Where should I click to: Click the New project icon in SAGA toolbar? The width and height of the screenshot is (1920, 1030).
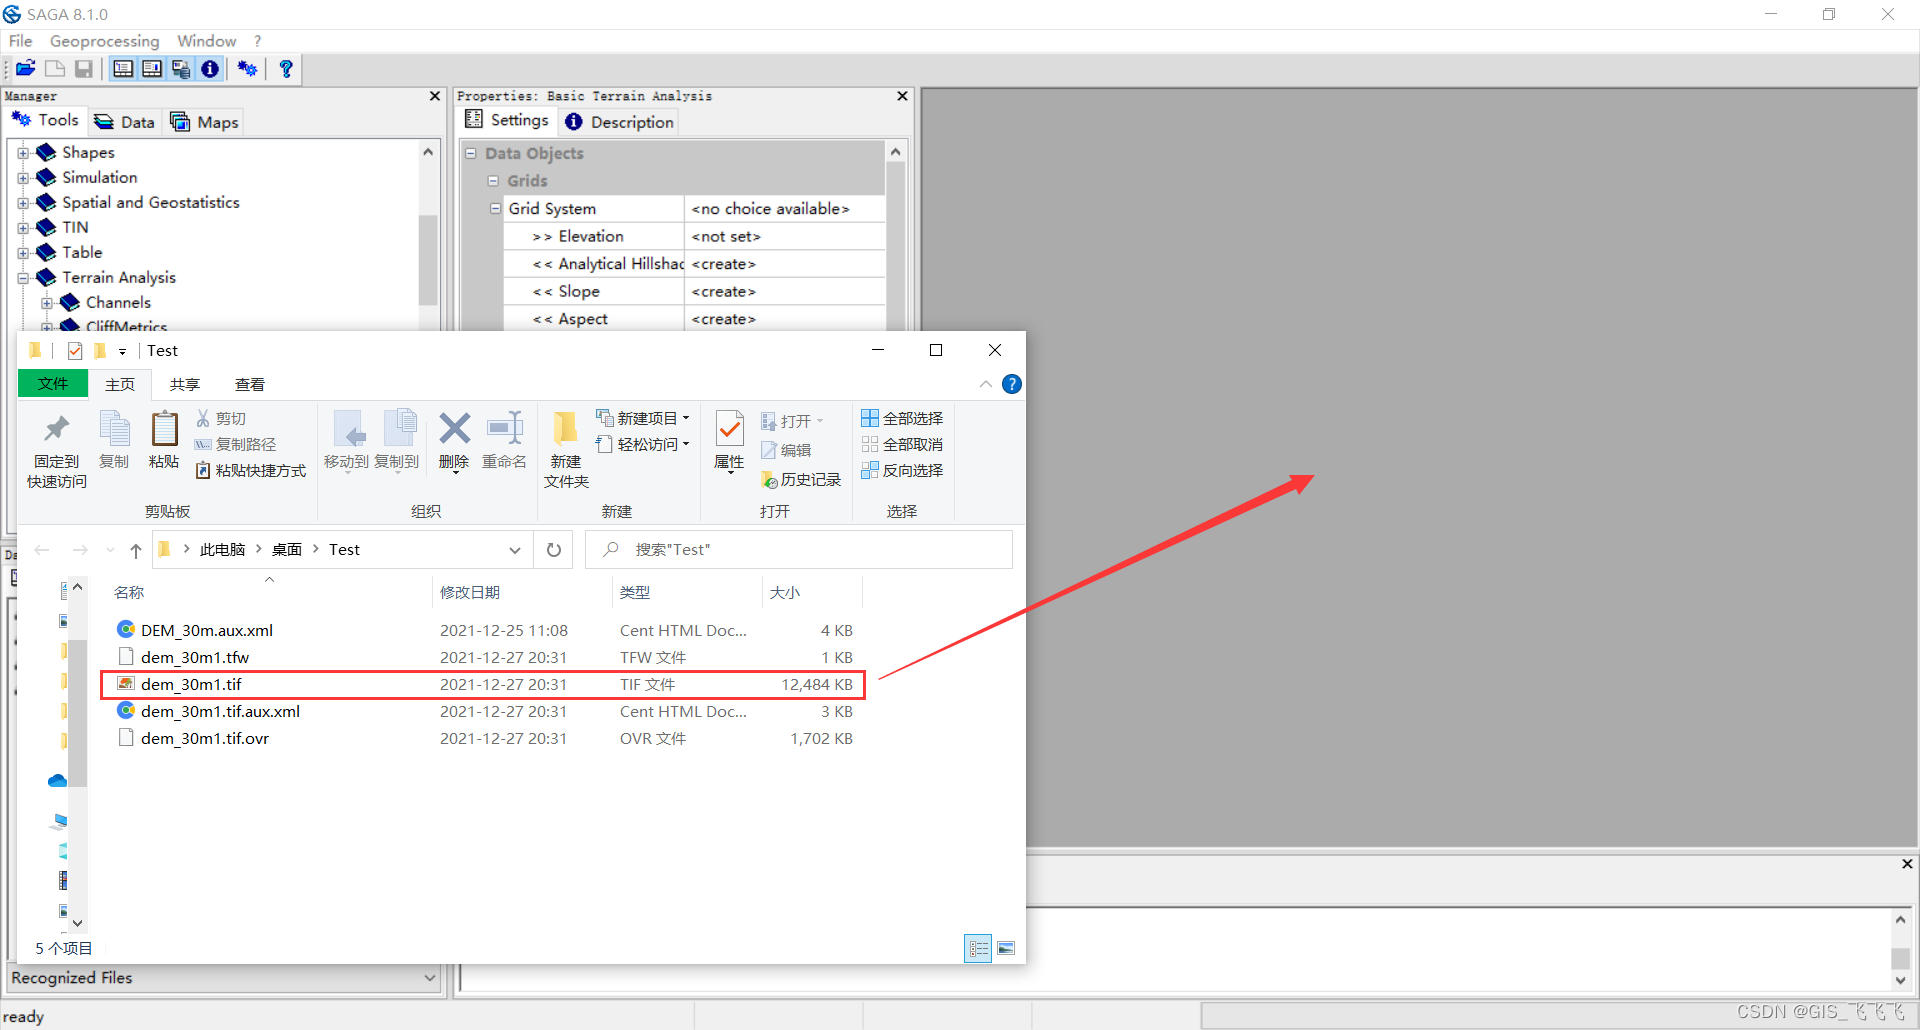click(55, 68)
